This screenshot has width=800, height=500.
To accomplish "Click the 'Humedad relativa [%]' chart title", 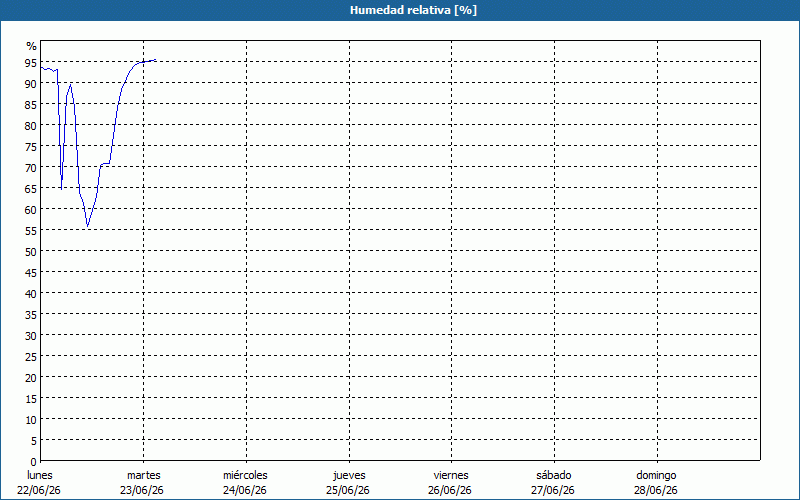I will coord(413,10).
